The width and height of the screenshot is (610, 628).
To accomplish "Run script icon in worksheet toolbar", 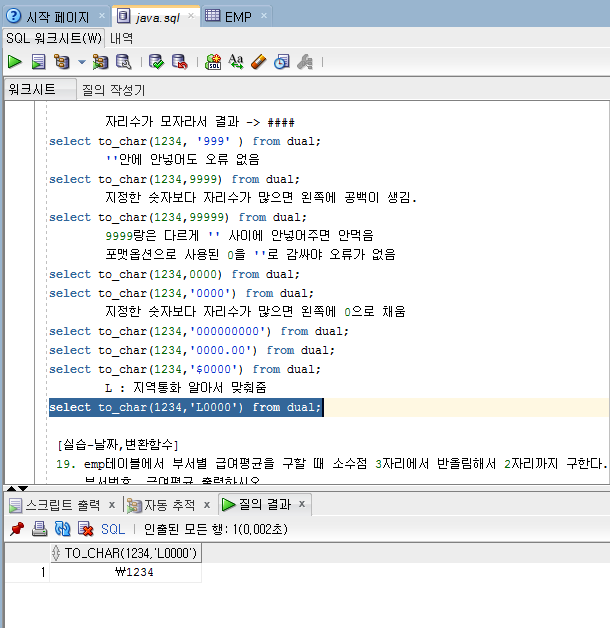I will (x=38, y=62).
